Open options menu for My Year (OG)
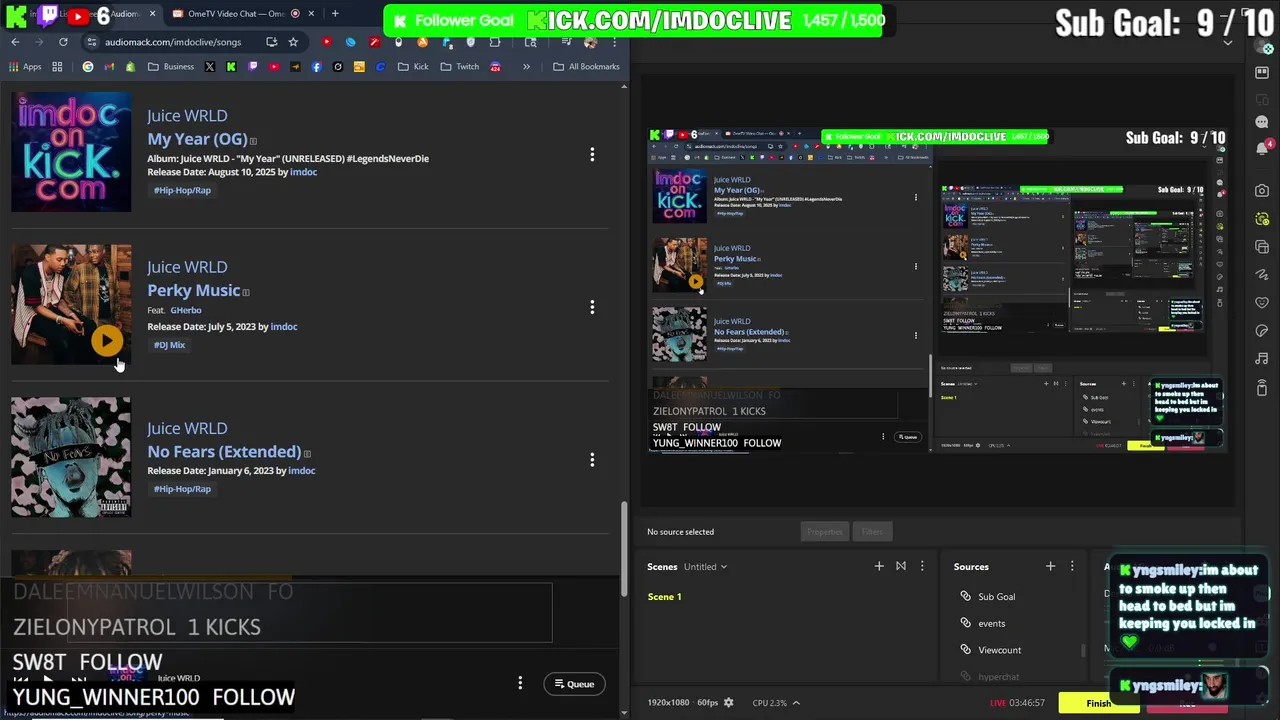Viewport: 1280px width, 720px height. [592, 154]
